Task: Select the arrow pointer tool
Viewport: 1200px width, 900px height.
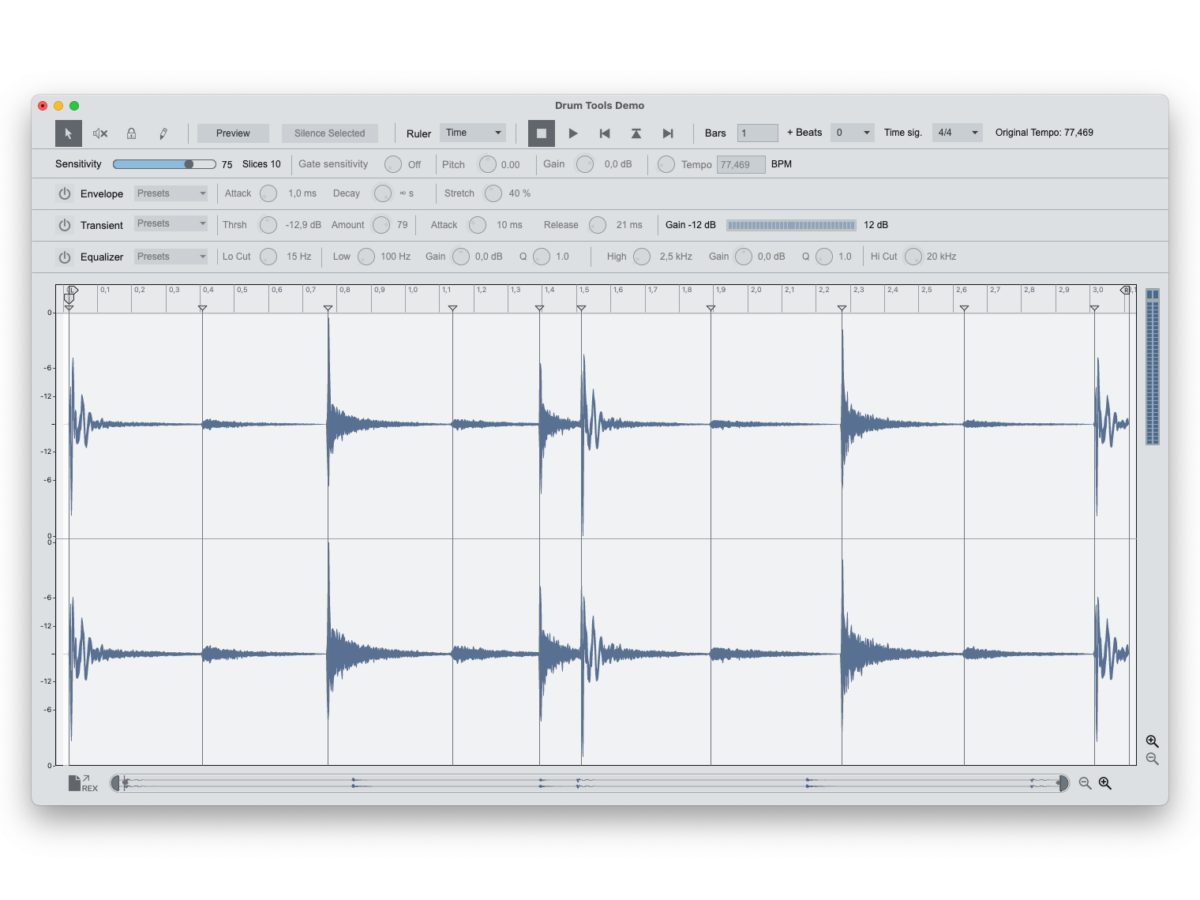Action: [x=68, y=133]
